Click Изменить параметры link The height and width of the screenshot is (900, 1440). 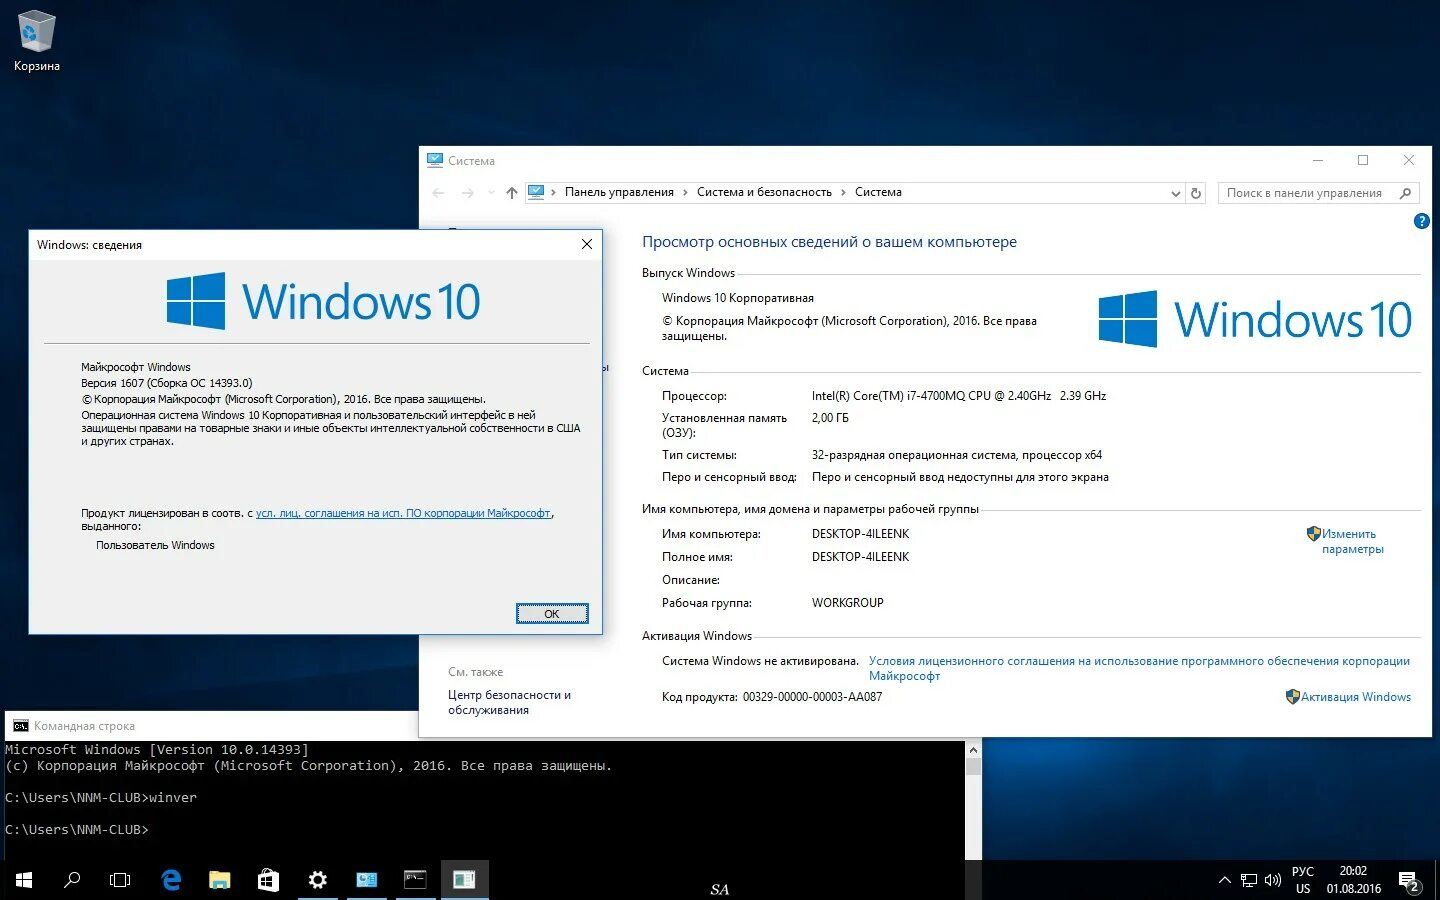(1352, 541)
